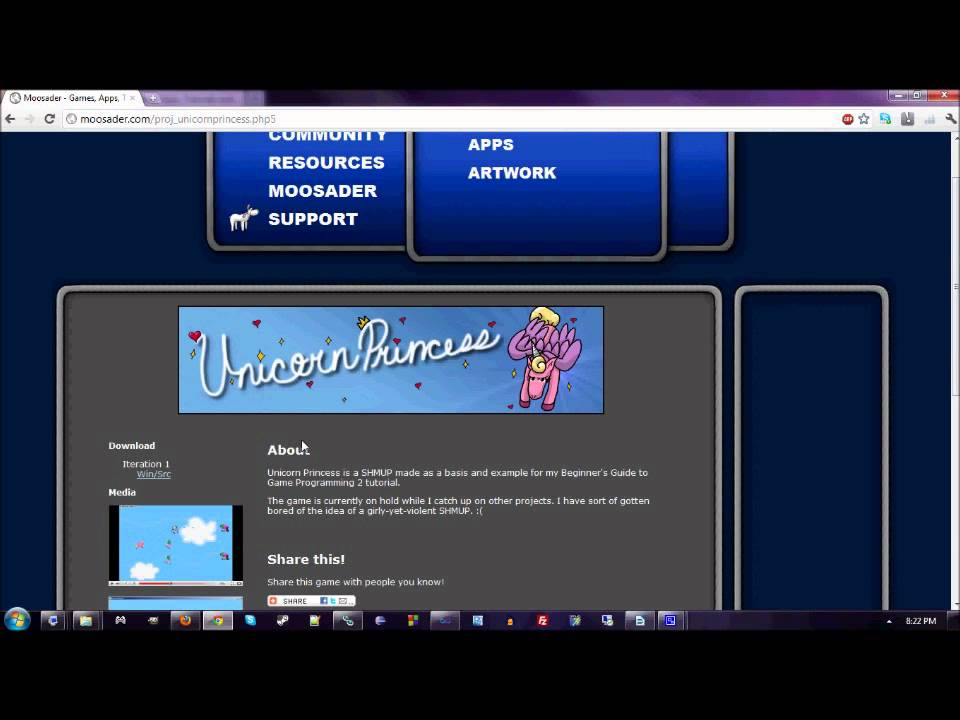Launch FileZilla from the taskbar
This screenshot has width=960, height=720.
[x=542, y=621]
